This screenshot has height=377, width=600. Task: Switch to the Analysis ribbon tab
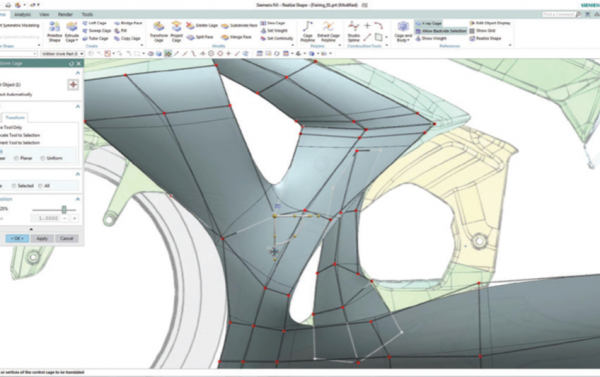tap(22, 15)
